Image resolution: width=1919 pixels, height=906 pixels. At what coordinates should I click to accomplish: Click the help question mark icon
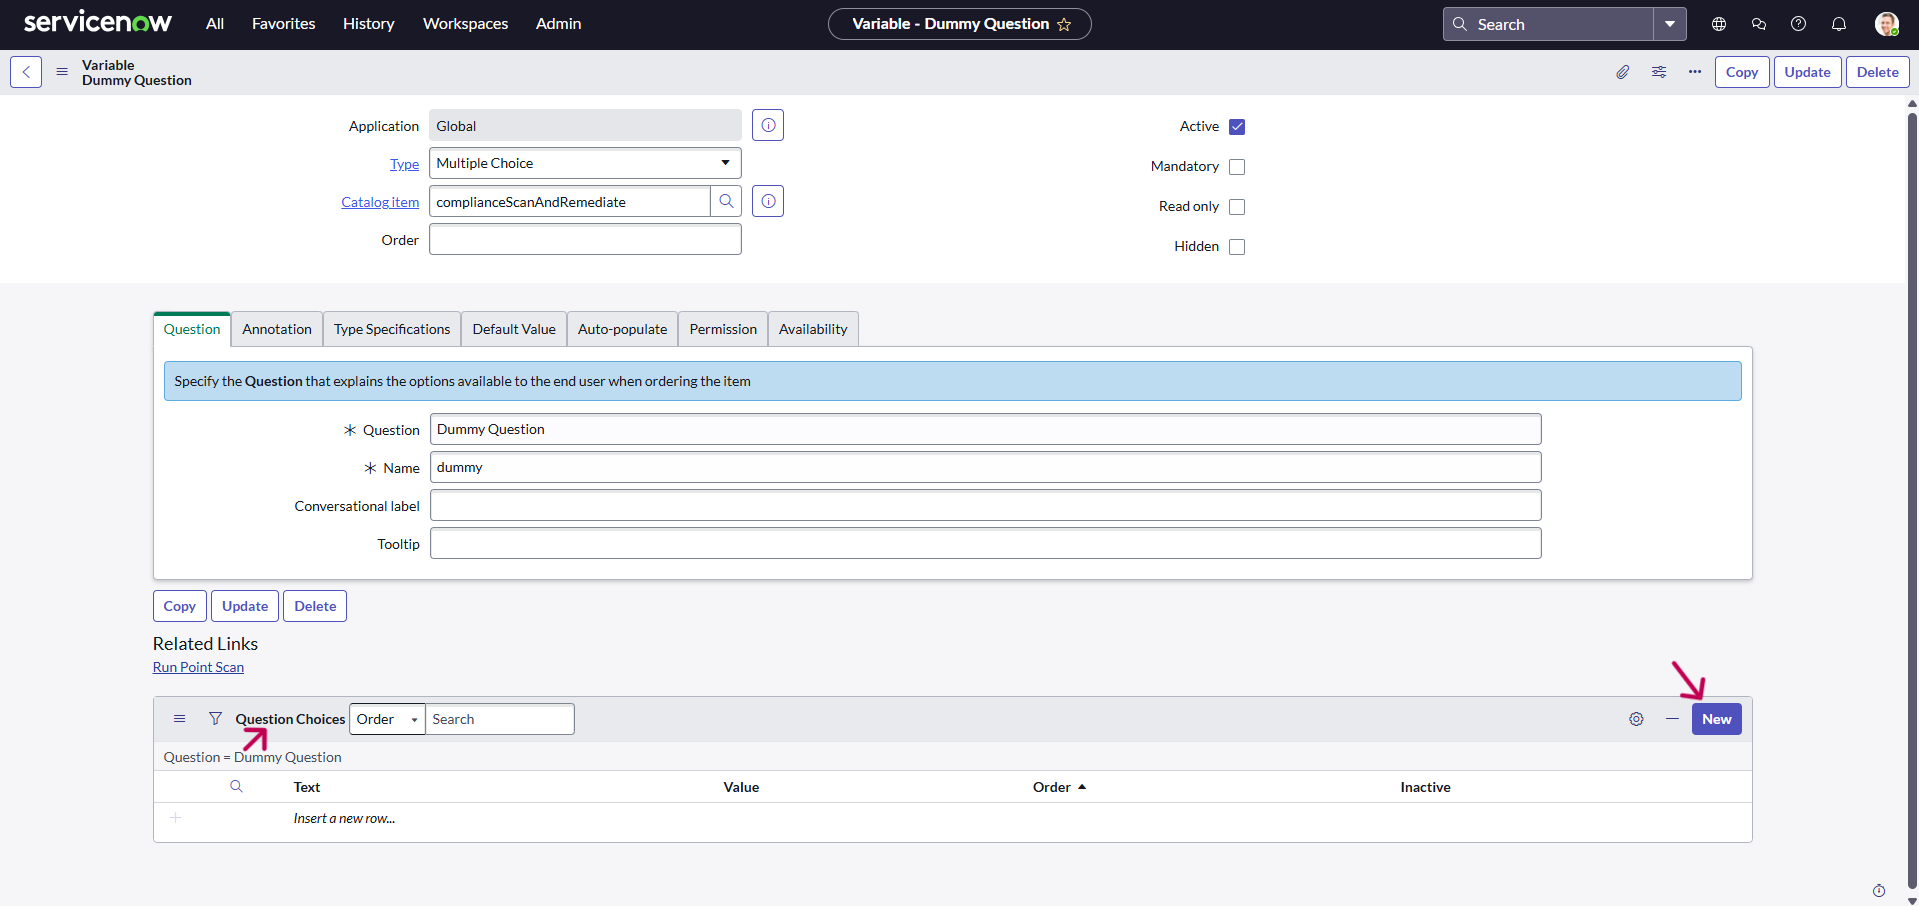[1798, 24]
